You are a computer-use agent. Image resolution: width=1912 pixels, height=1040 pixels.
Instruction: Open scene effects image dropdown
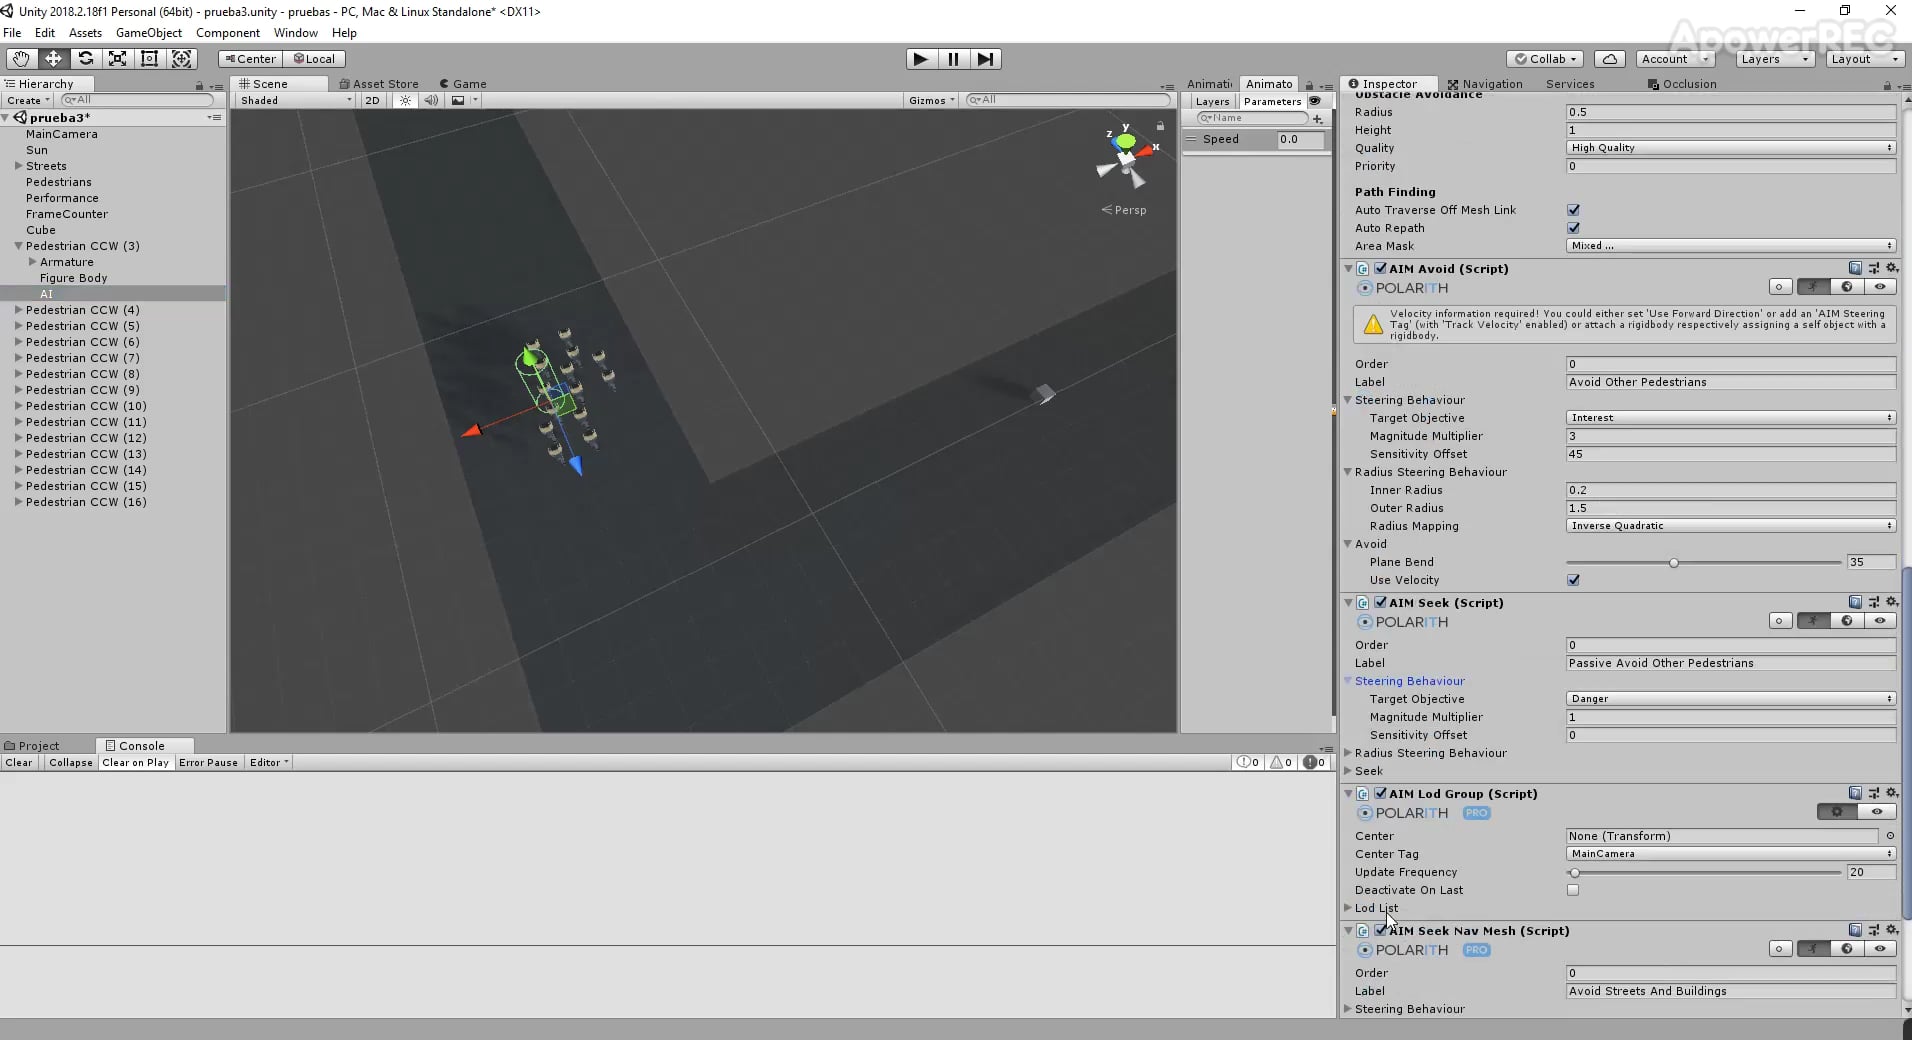[464, 100]
